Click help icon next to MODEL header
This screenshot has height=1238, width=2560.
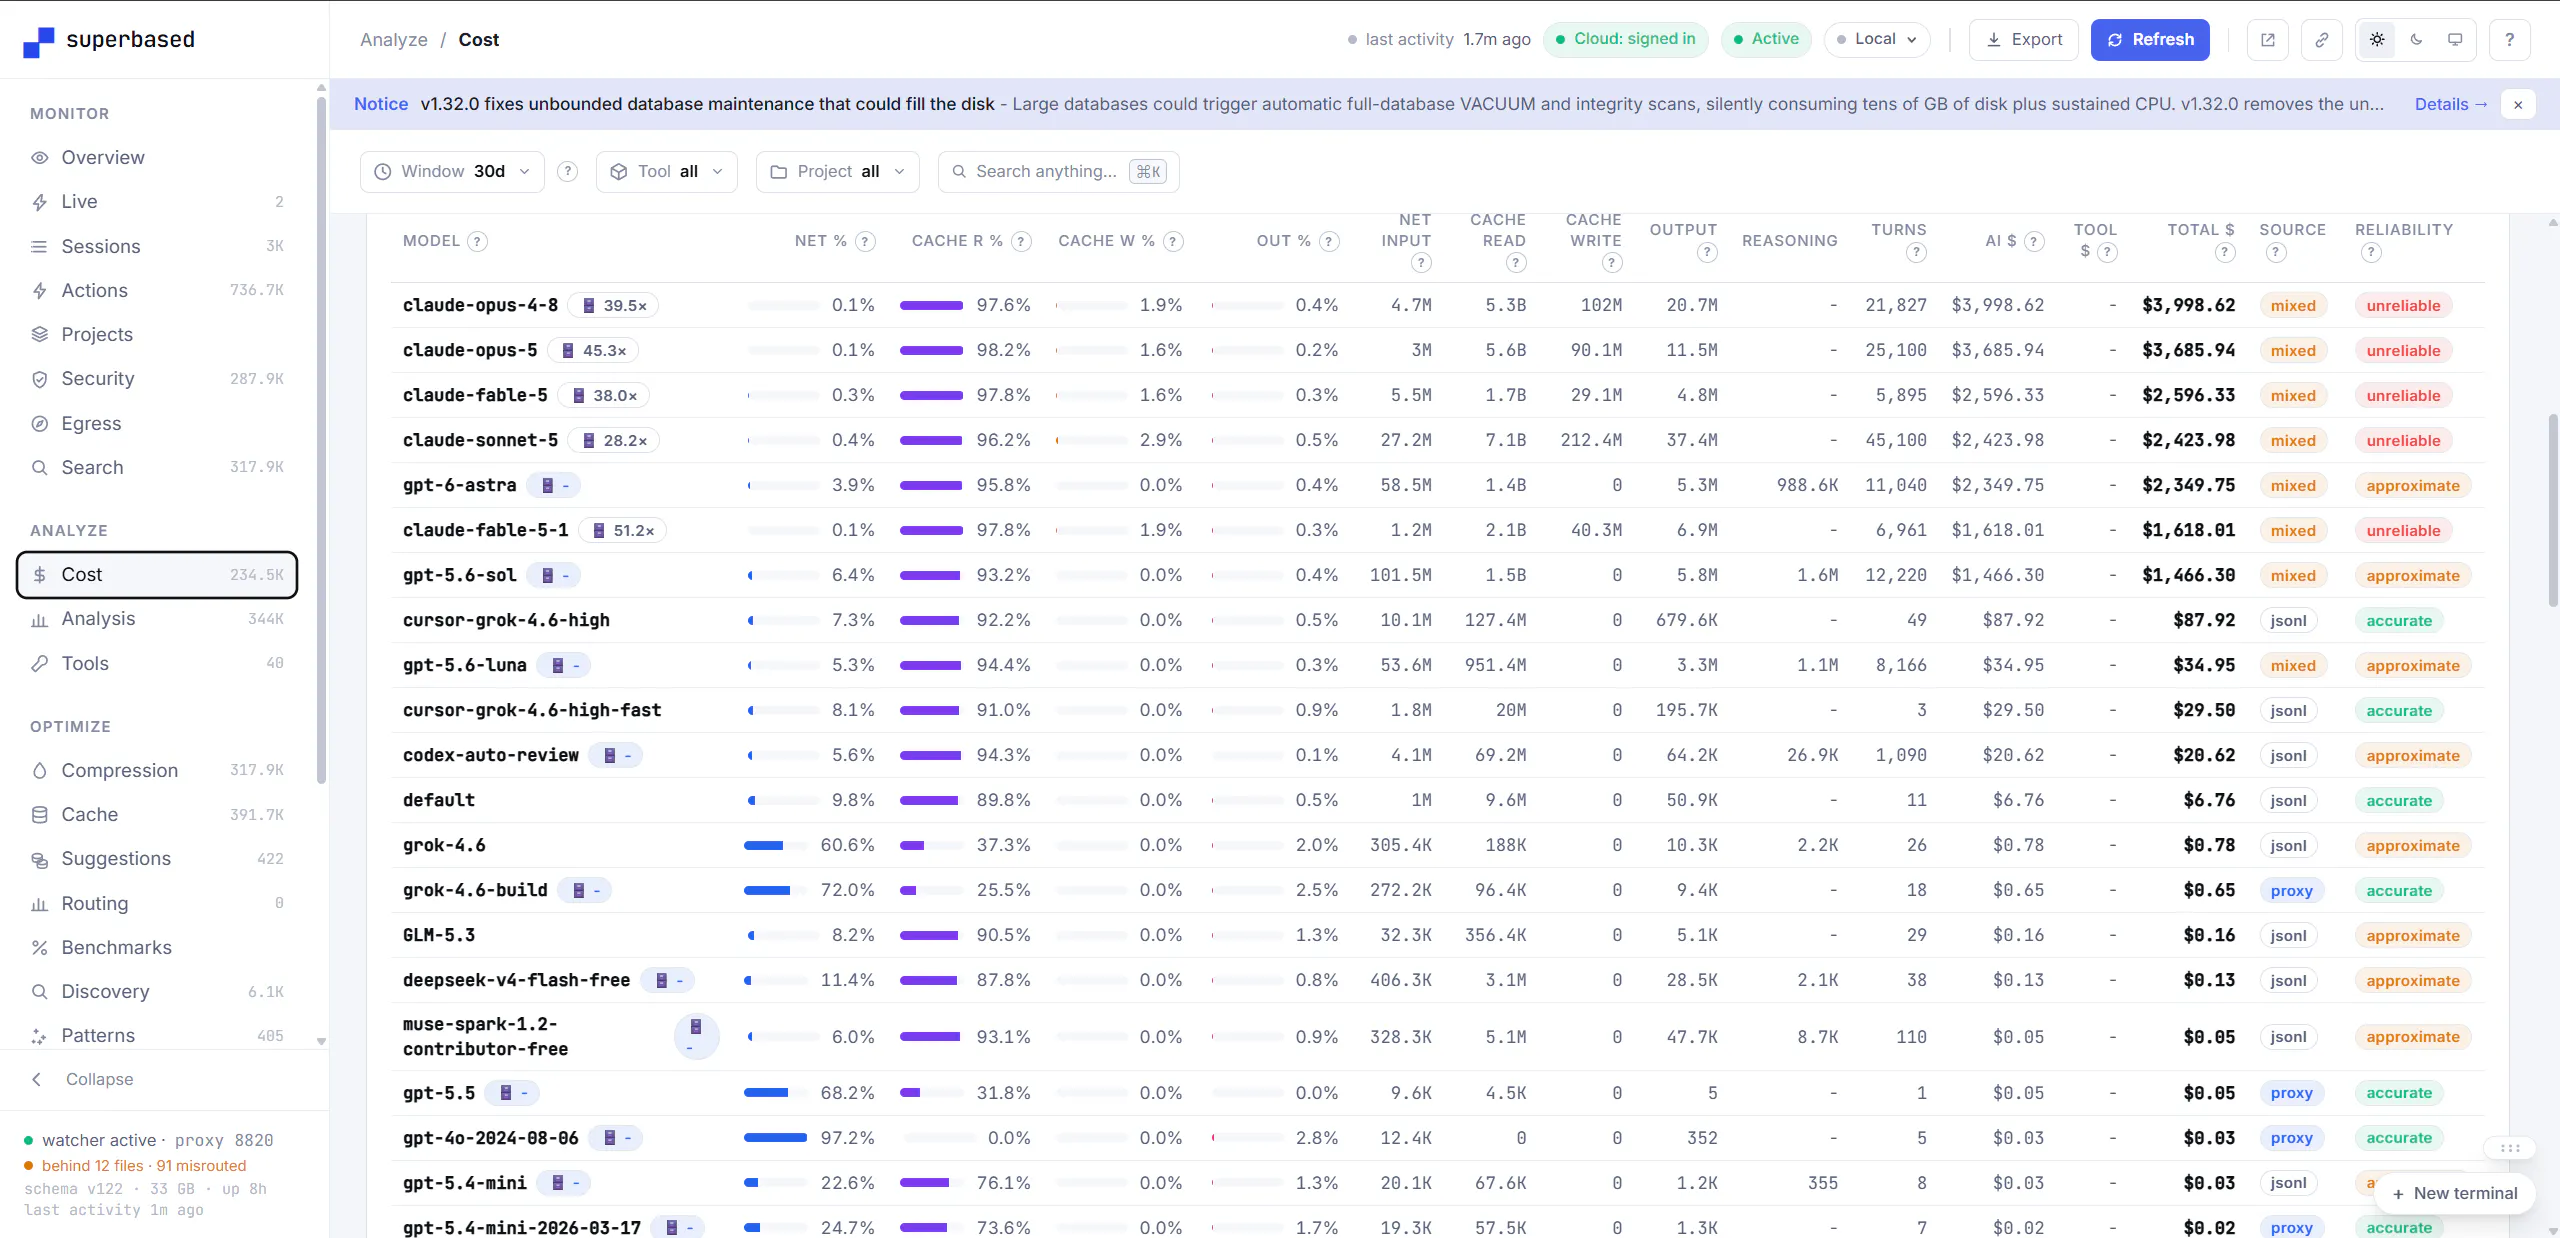click(x=478, y=241)
